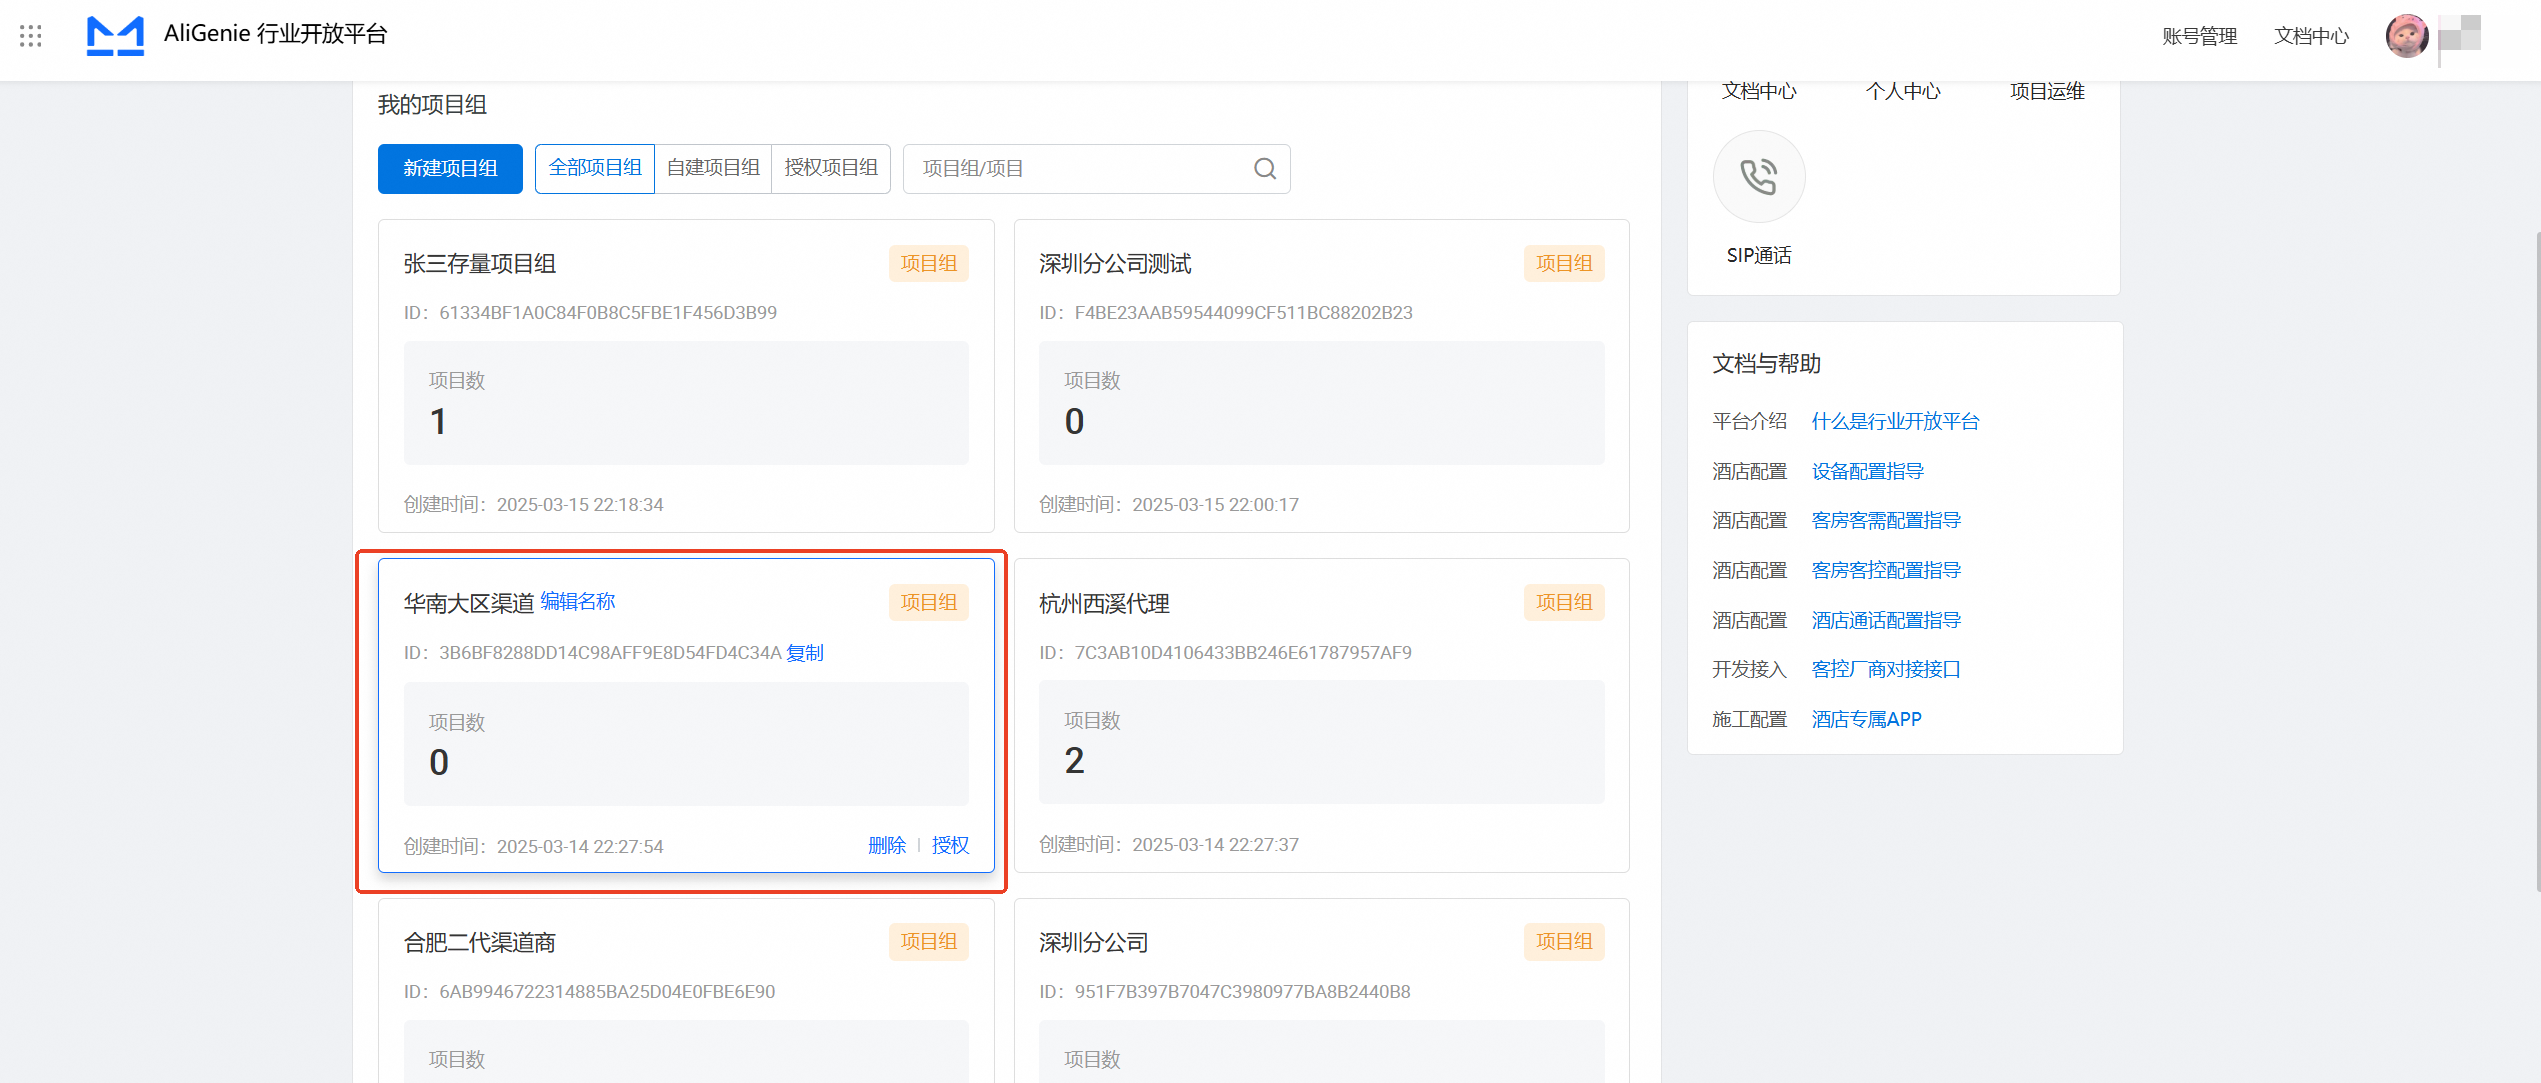Open link 酒店专属APP
This screenshot has height=1083, width=2541.
[x=1866, y=719]
